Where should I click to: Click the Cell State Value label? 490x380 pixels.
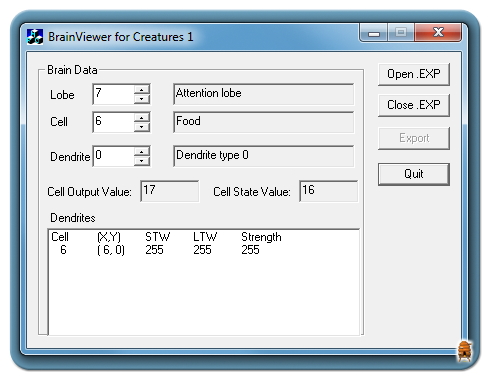pyautogui.click(x=252, y=192)
